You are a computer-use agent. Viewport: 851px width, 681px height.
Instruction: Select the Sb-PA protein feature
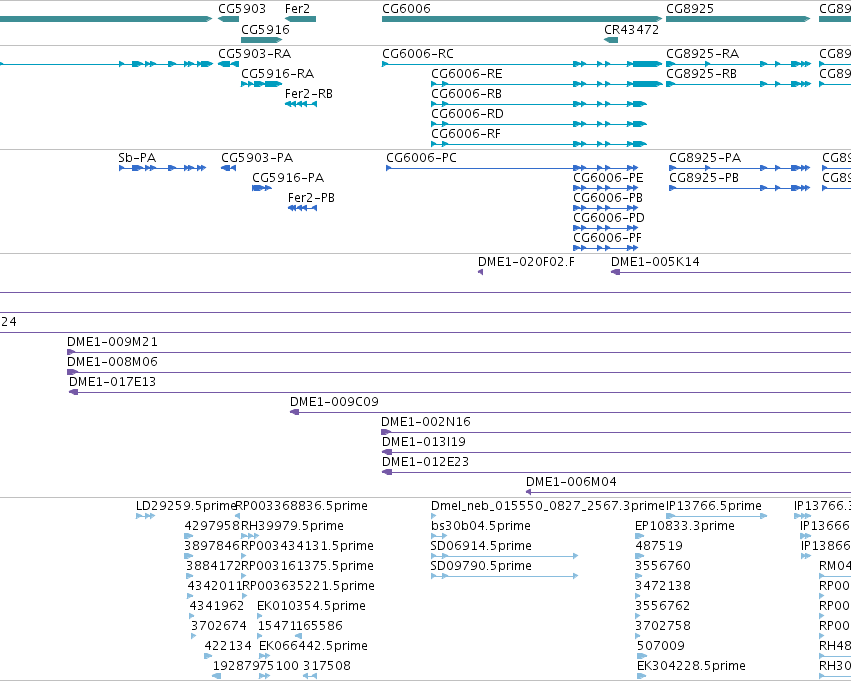tap(137, 158)
